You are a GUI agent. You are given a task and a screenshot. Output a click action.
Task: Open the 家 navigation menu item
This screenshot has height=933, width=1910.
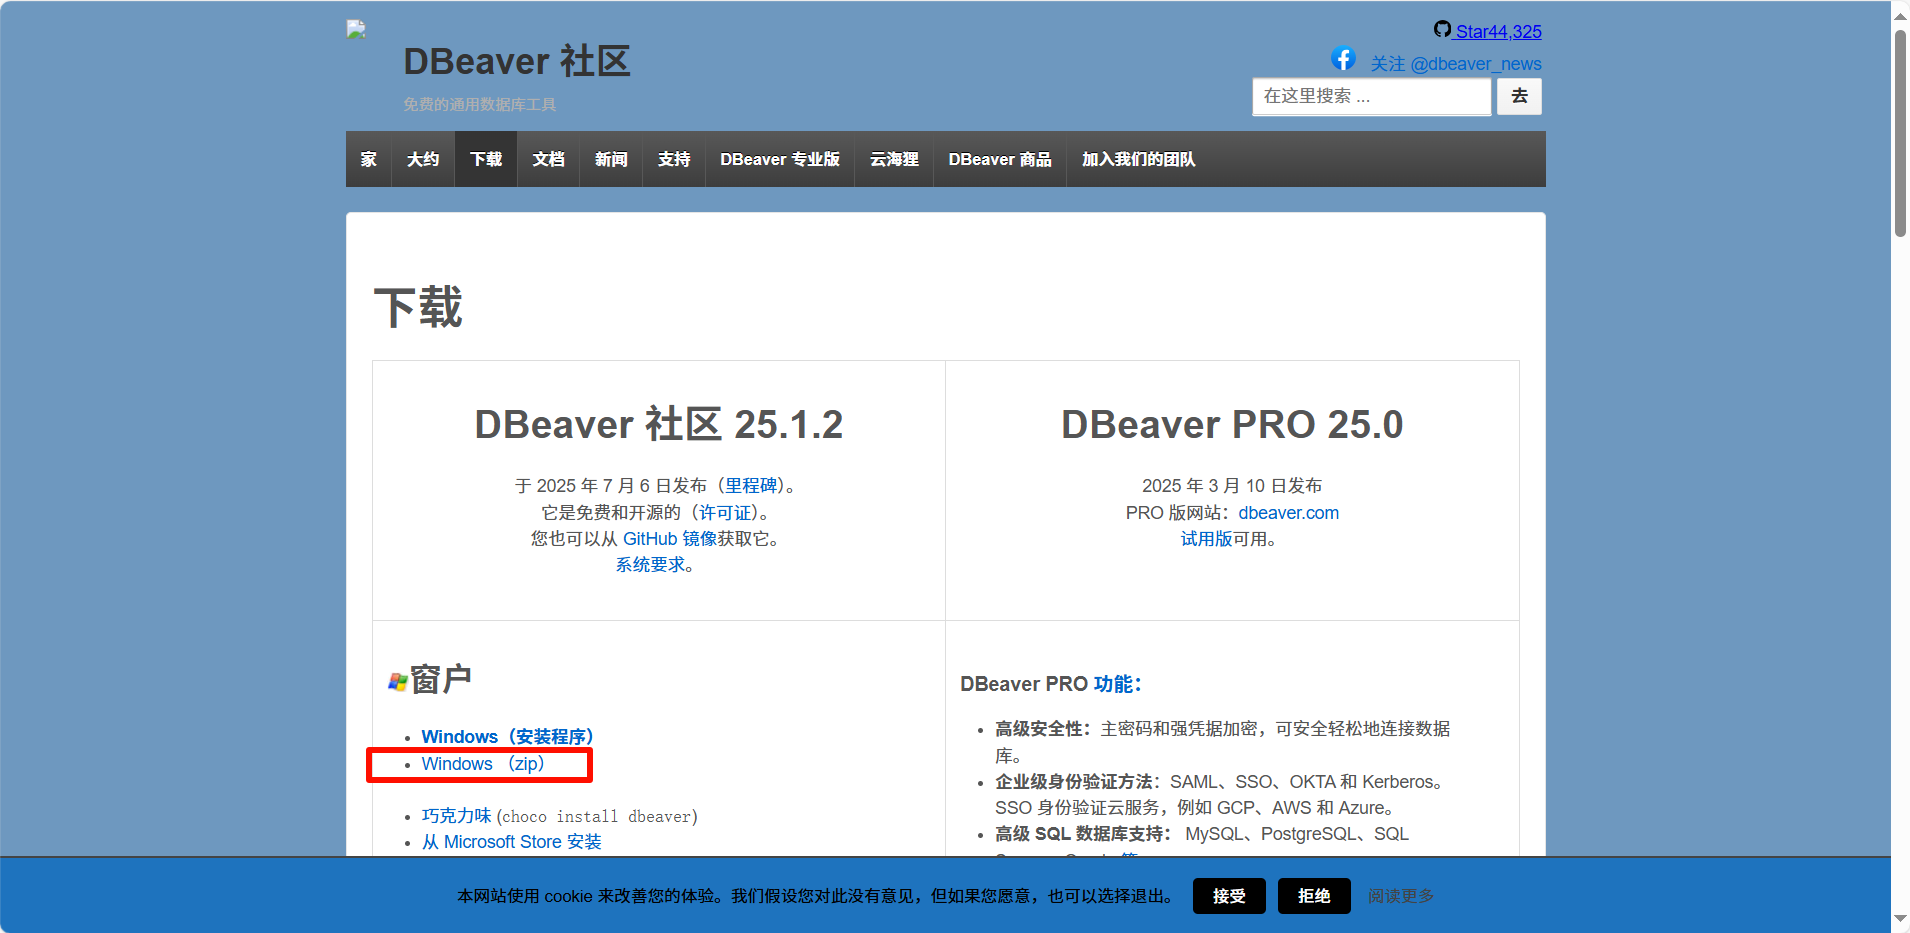pos(369,159)
